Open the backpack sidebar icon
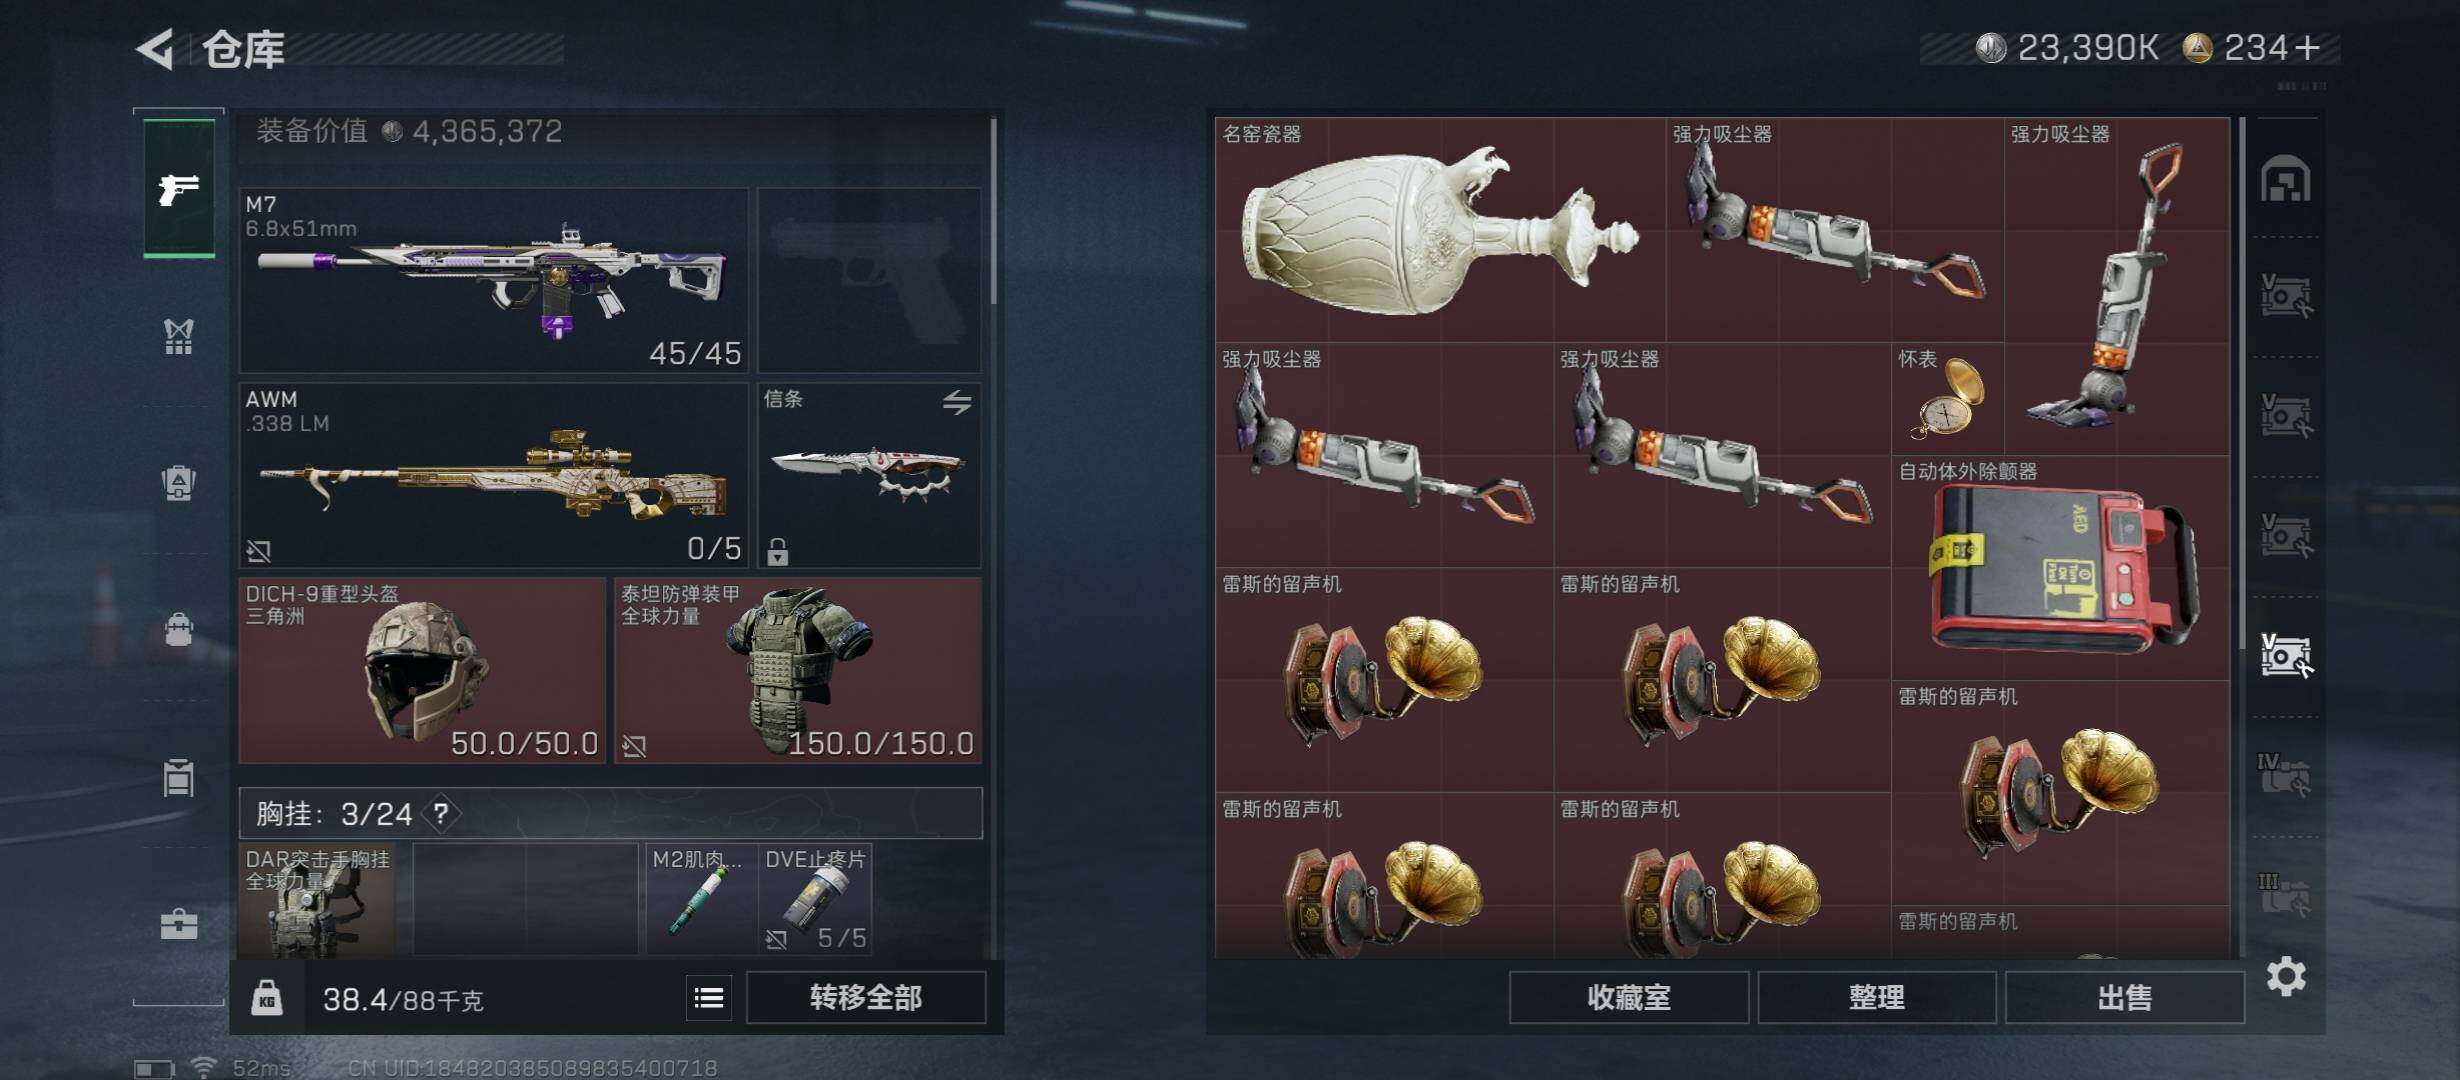2460x1080 pixels. [x=178, y=483]
